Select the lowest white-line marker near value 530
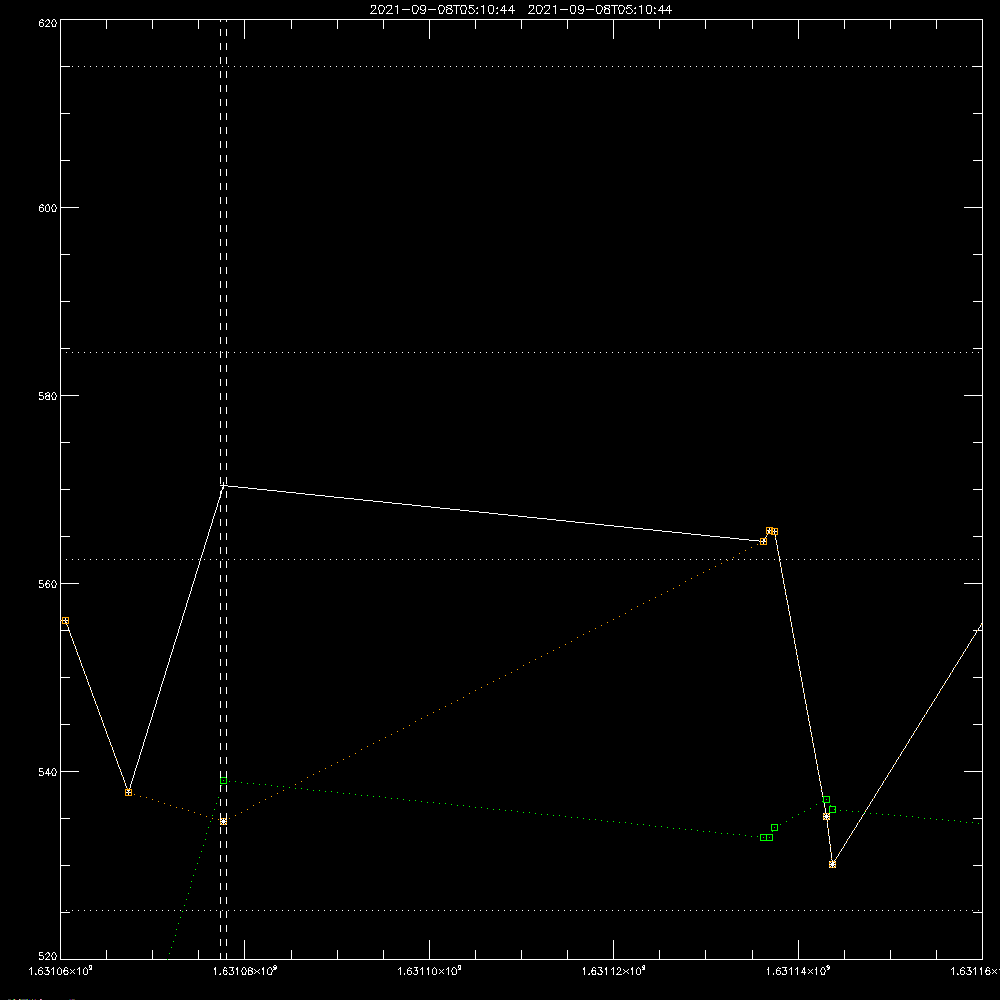The image size is (1000, 1000). click(x=832, y=864)
